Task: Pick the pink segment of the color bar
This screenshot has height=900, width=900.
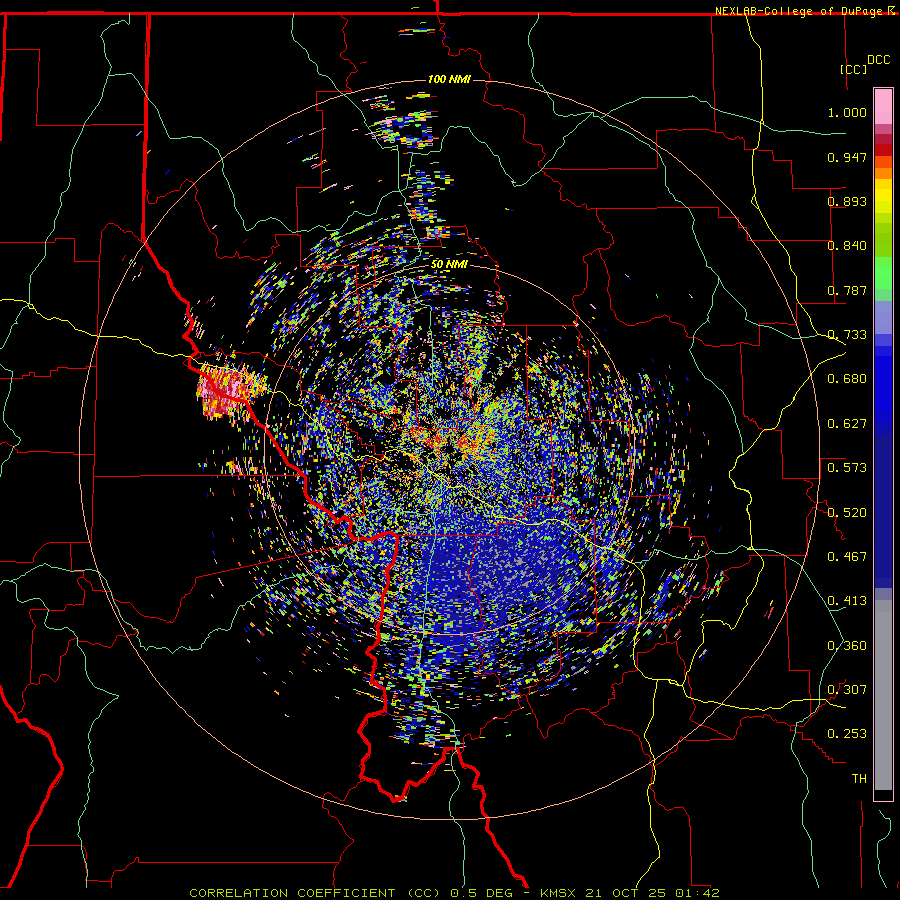Action: (x=883, y=107)
